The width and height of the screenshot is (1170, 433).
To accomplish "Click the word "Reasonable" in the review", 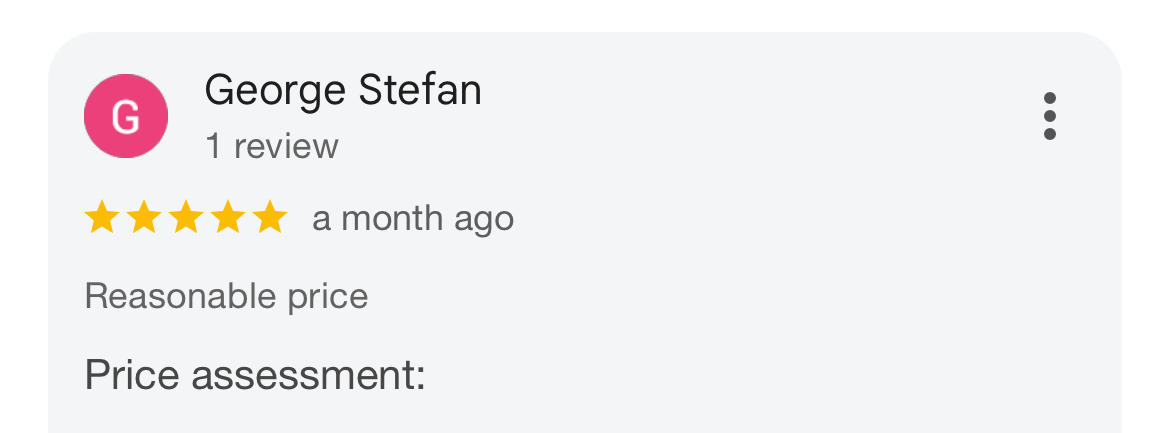I will point(165,296).
